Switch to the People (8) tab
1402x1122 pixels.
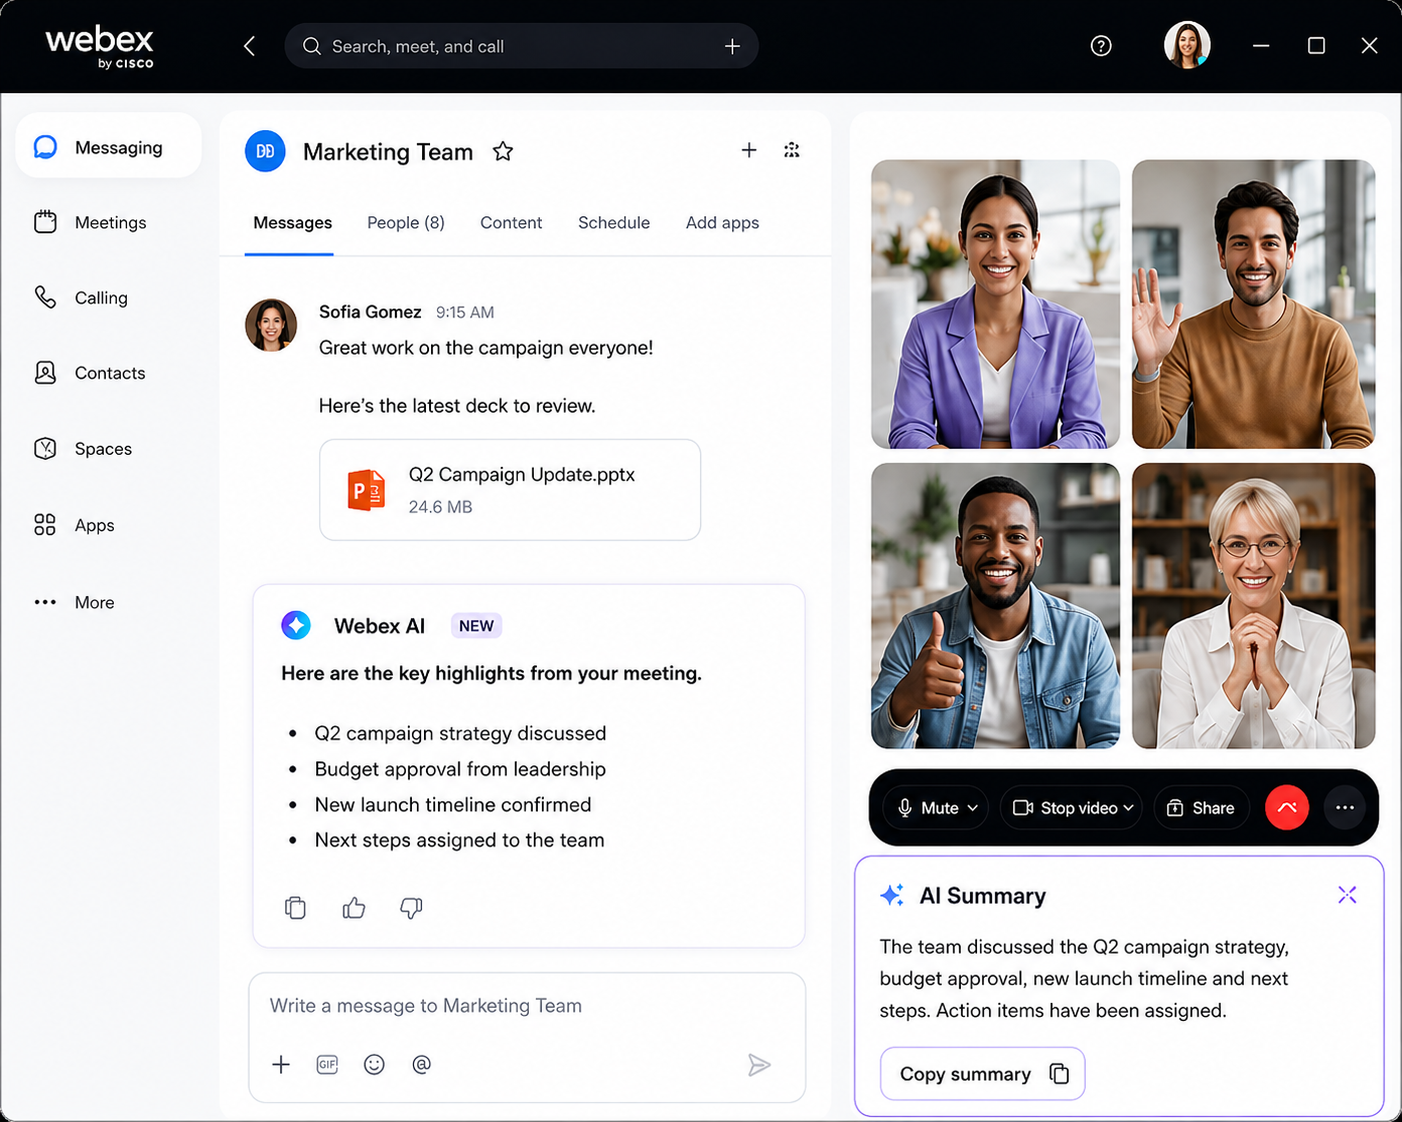pos(406,223)
